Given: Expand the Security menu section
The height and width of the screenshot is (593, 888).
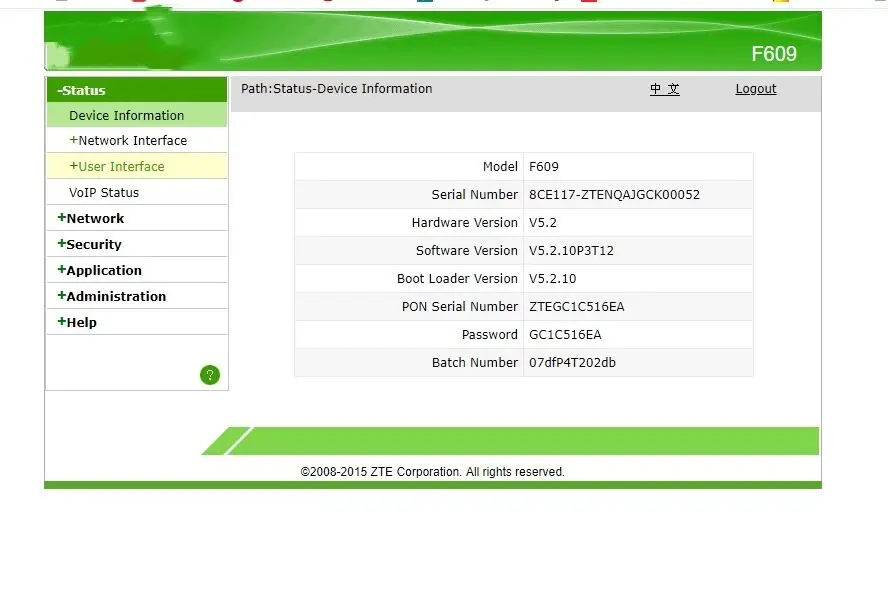Looking at the screenshot, I should point(93,245).
